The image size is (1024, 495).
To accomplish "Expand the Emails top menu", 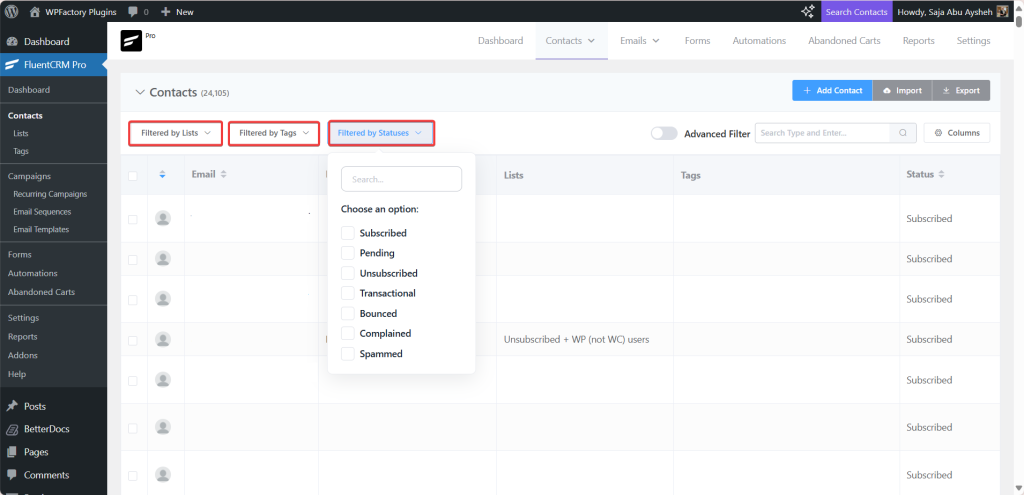I will [640, 40].
